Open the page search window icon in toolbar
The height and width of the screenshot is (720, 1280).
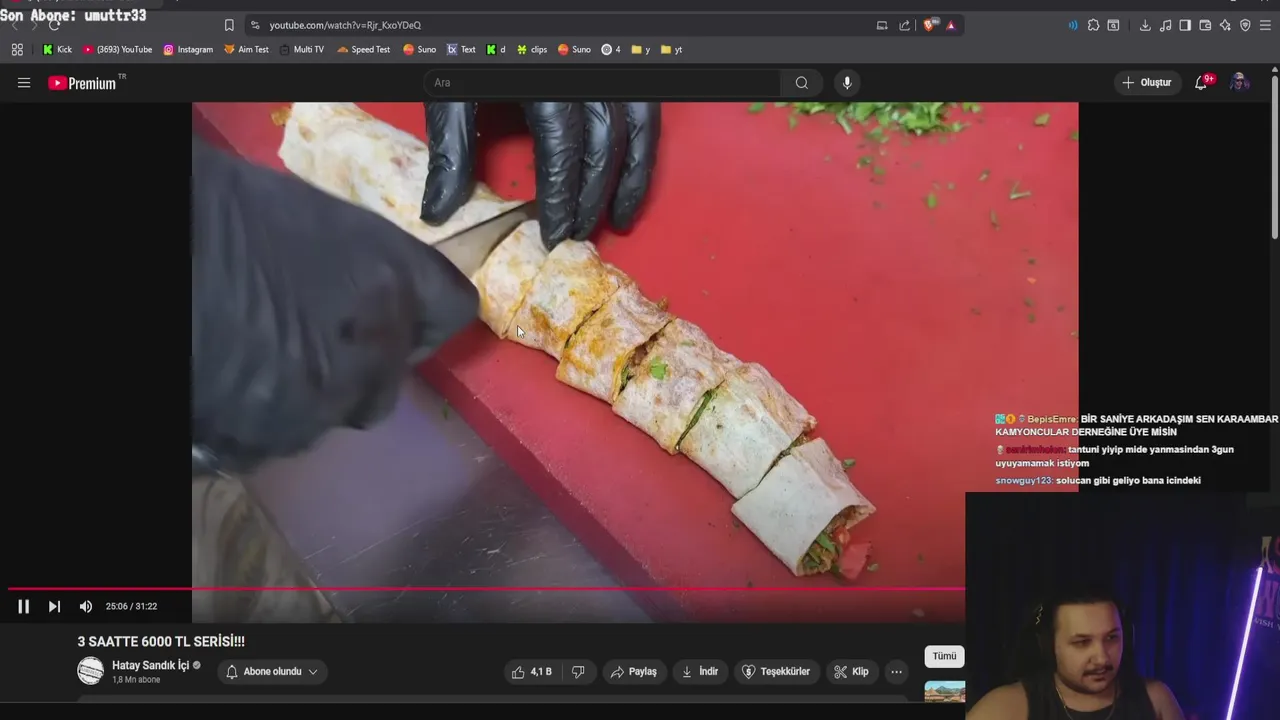(1113, 25)
